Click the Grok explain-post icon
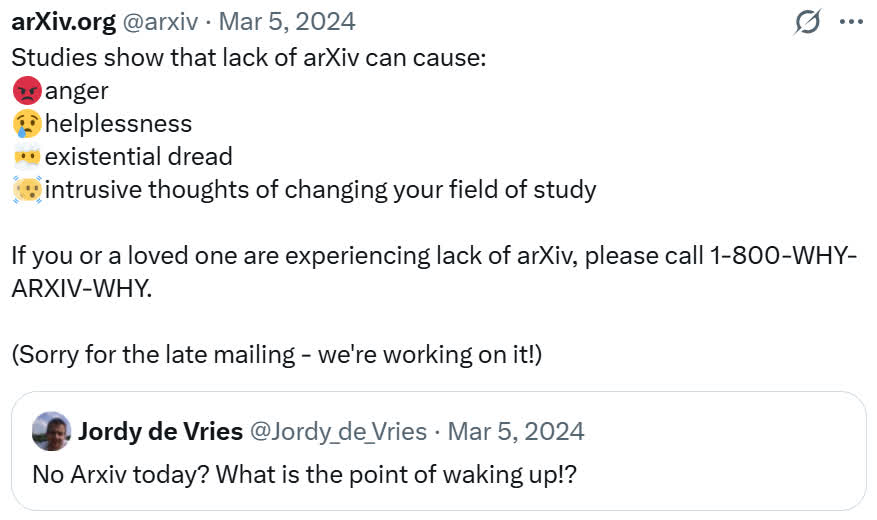 pos(806,22)
